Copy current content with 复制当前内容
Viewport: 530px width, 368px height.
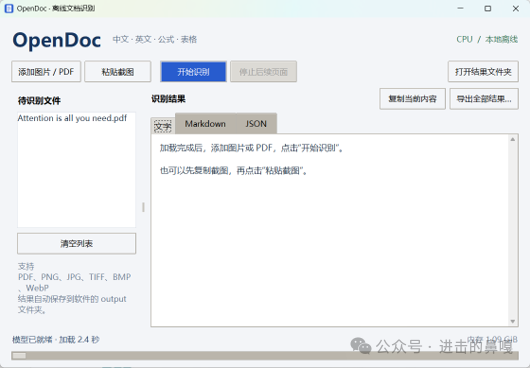[412, 99]
